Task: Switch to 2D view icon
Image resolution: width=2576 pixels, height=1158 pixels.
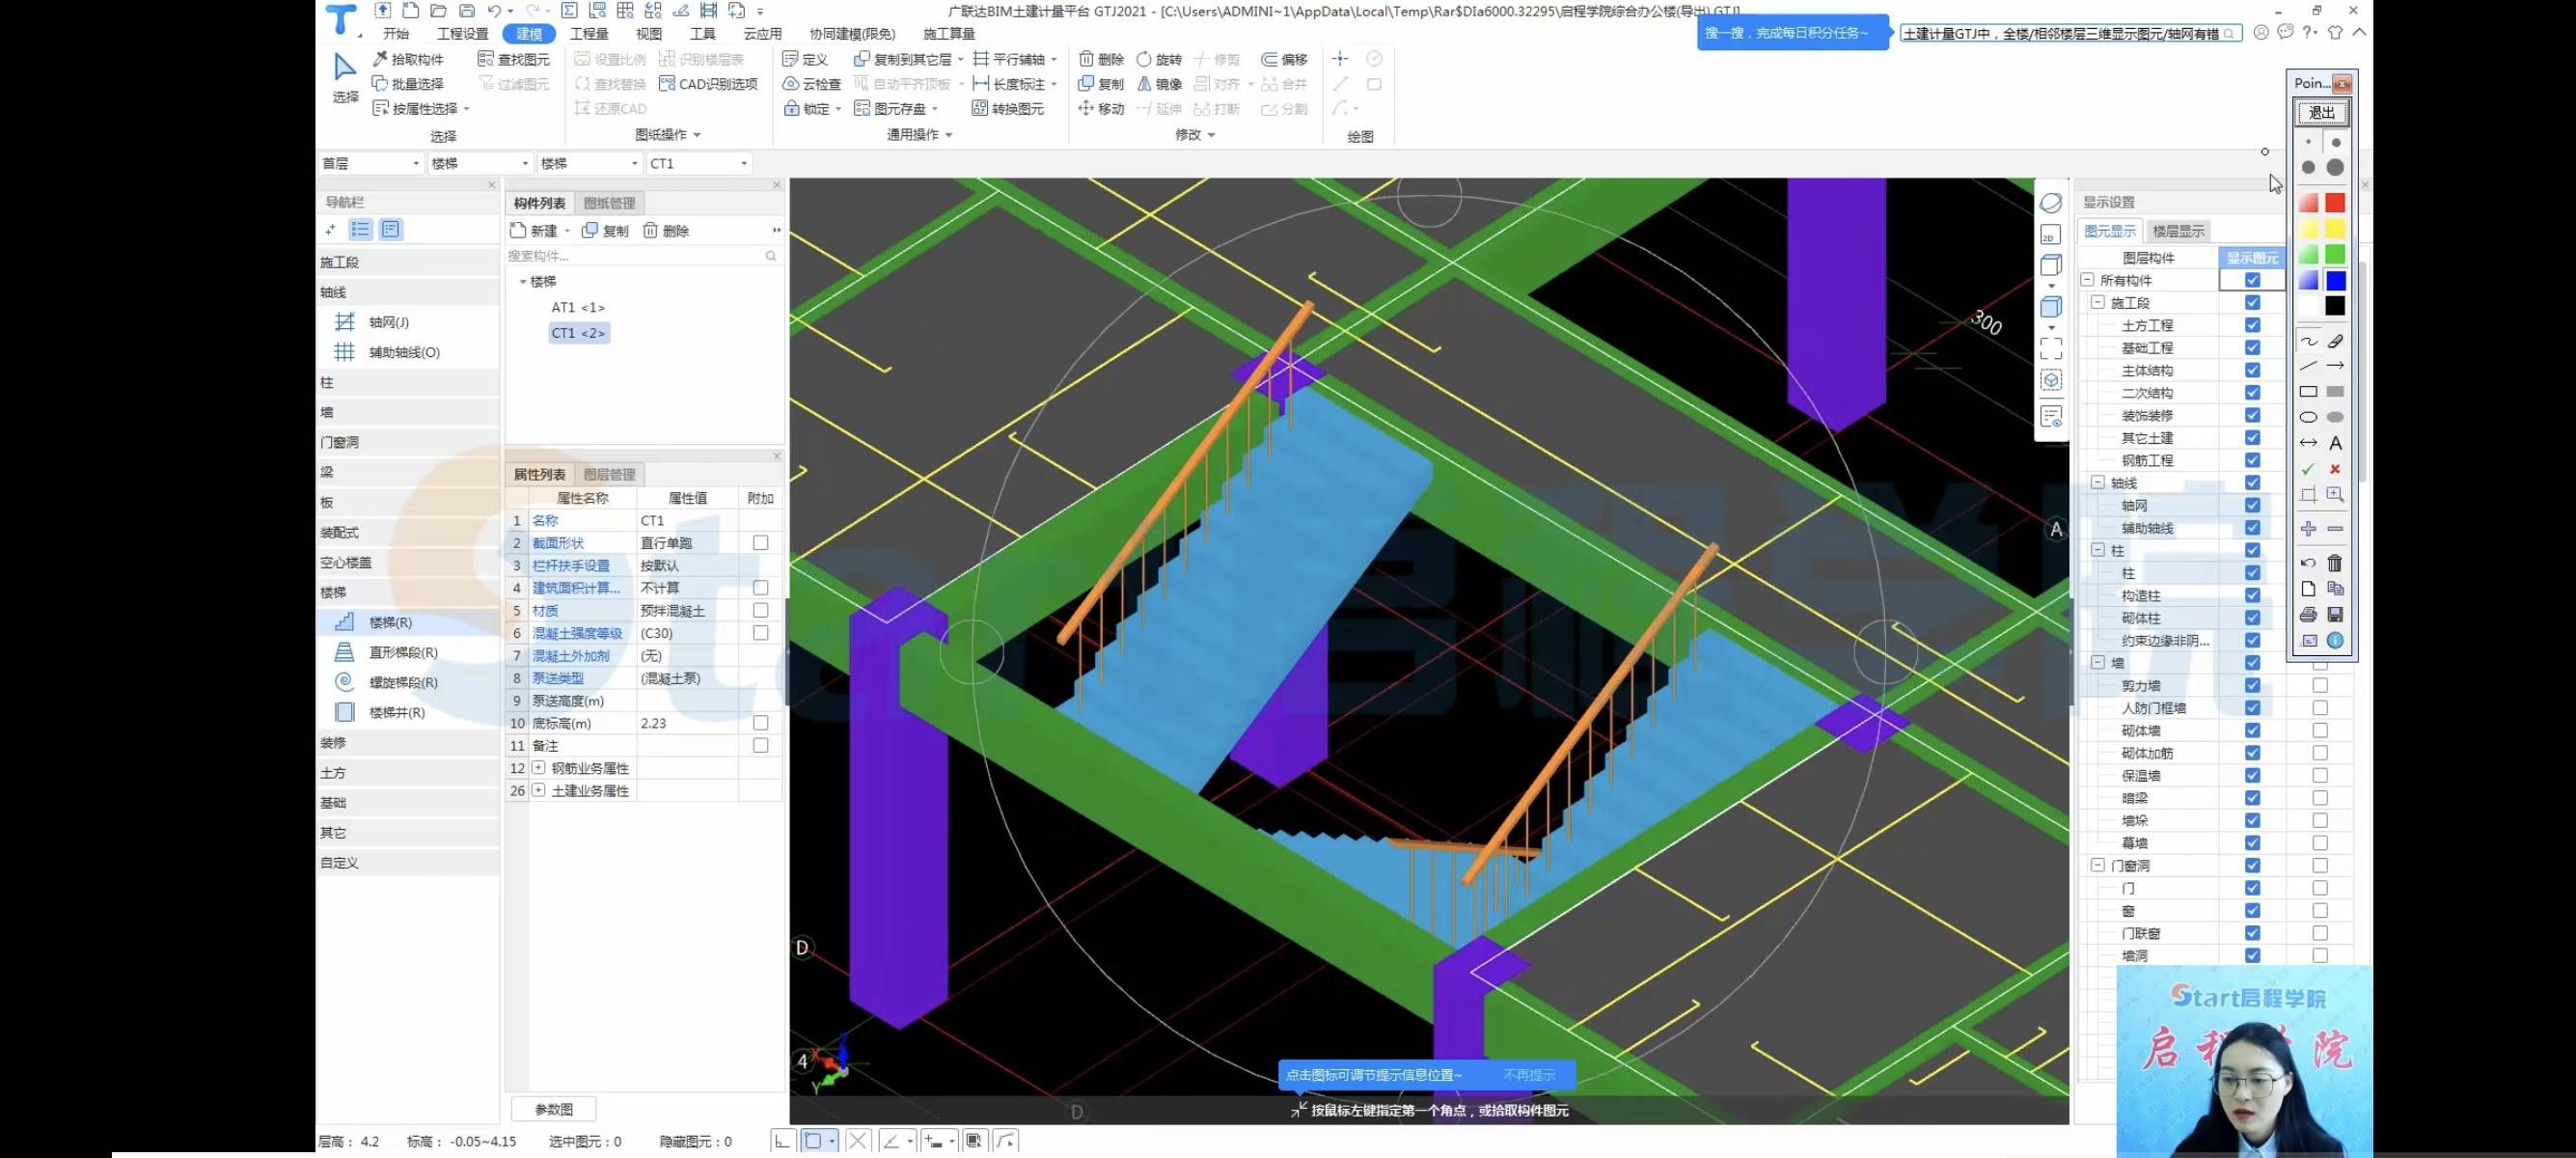Action: coord(2050,236)
